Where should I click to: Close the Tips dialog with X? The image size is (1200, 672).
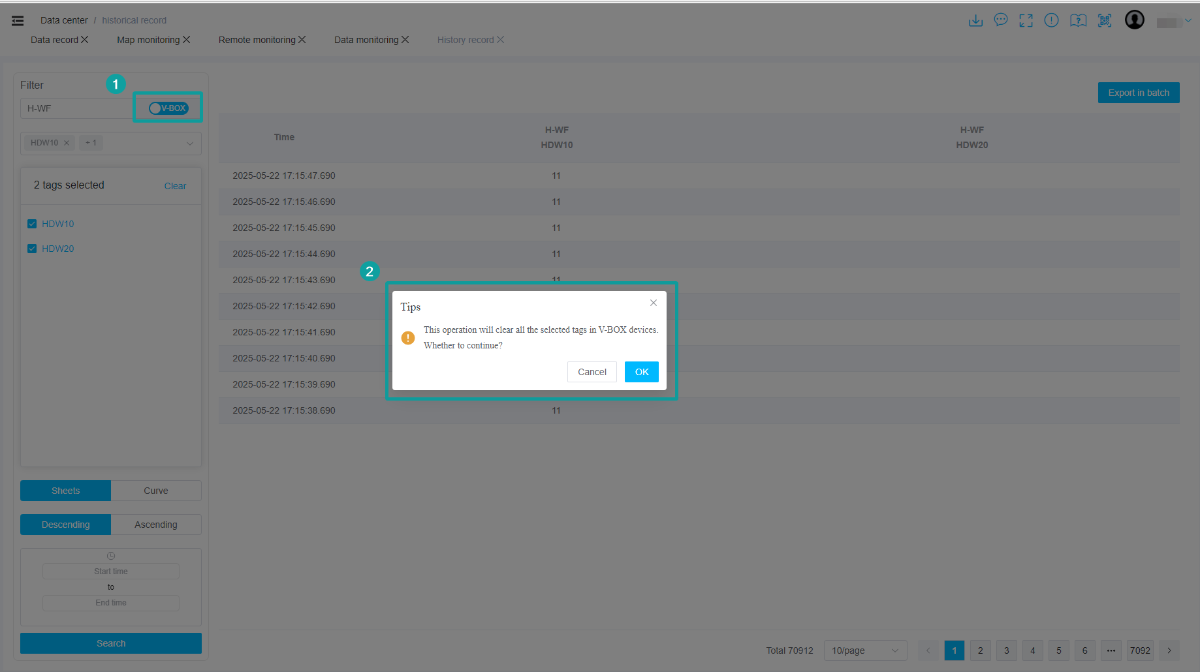(653, 302)
